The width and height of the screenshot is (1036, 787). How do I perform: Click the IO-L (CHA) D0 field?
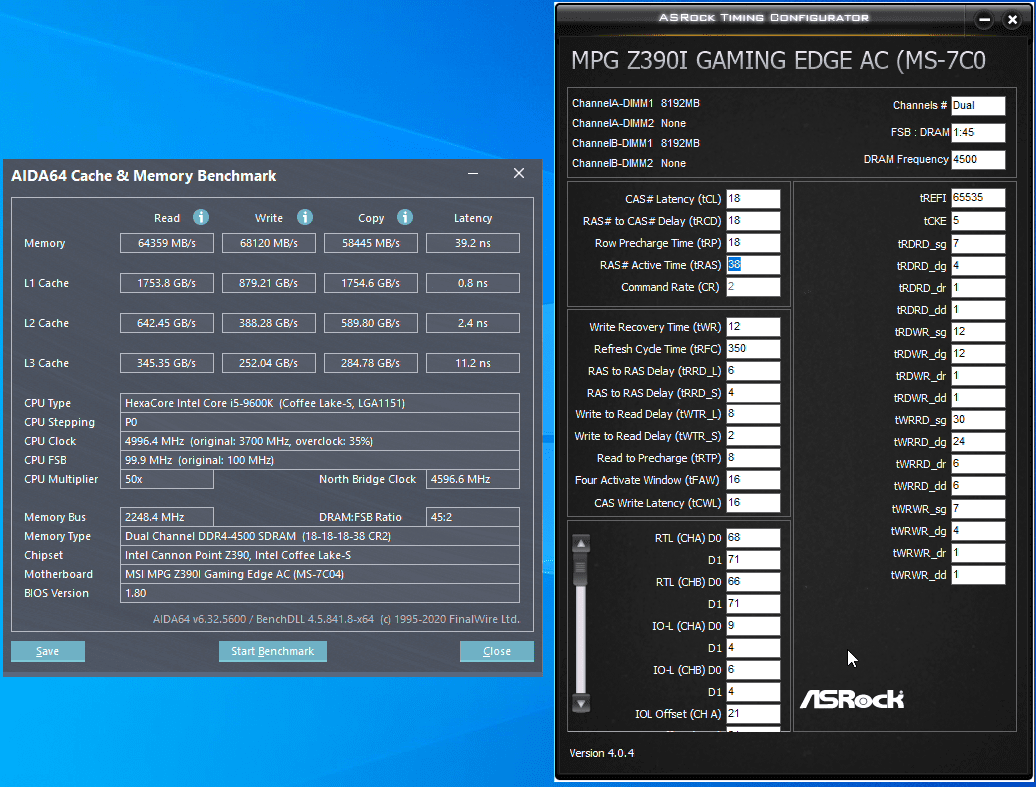[753, 626]
